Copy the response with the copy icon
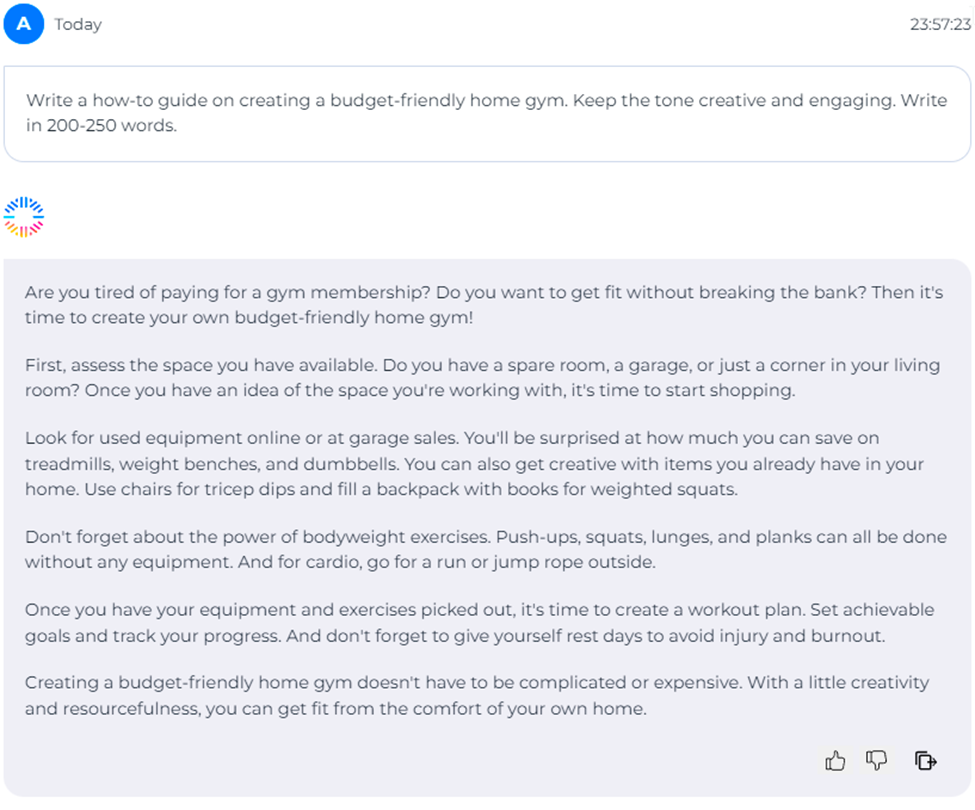 [925, 761]
